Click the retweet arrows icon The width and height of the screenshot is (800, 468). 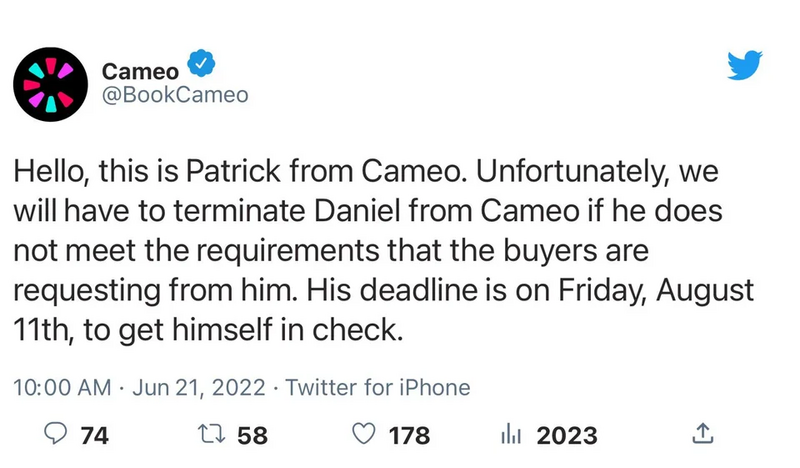[212, 435]
